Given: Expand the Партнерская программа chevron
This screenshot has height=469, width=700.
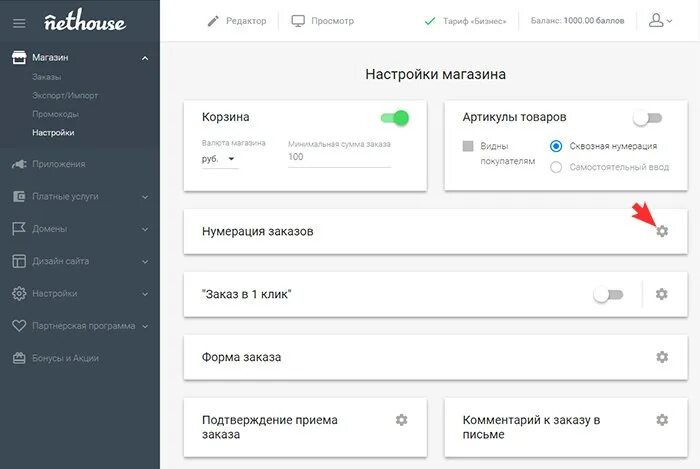Looking at the screenshot, I should click(145, 326).
